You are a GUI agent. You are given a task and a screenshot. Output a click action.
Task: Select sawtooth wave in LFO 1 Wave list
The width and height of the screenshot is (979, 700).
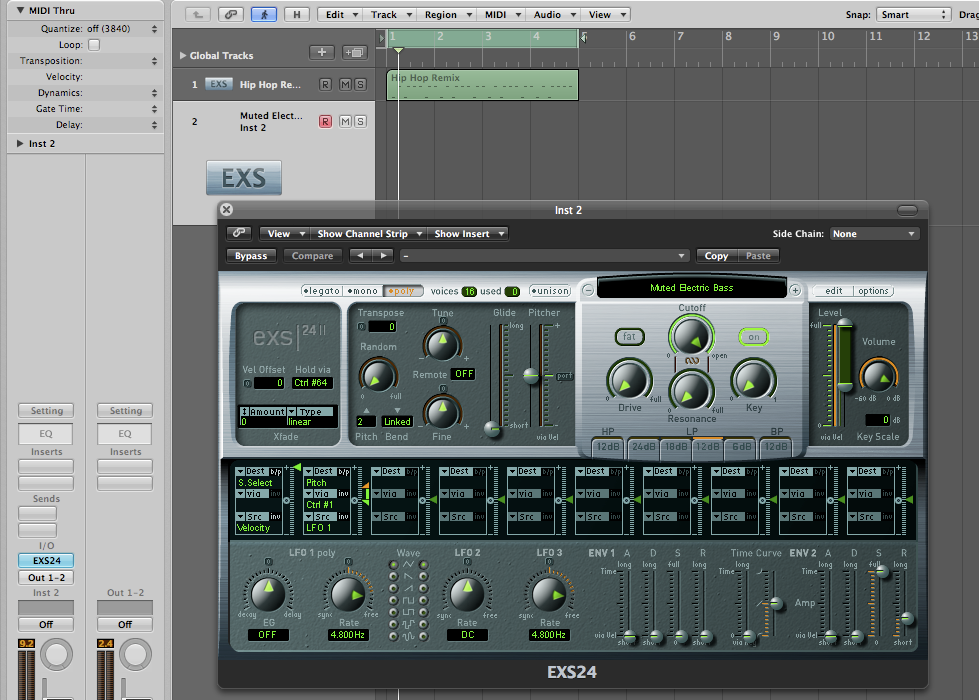[x=393, y=576]
